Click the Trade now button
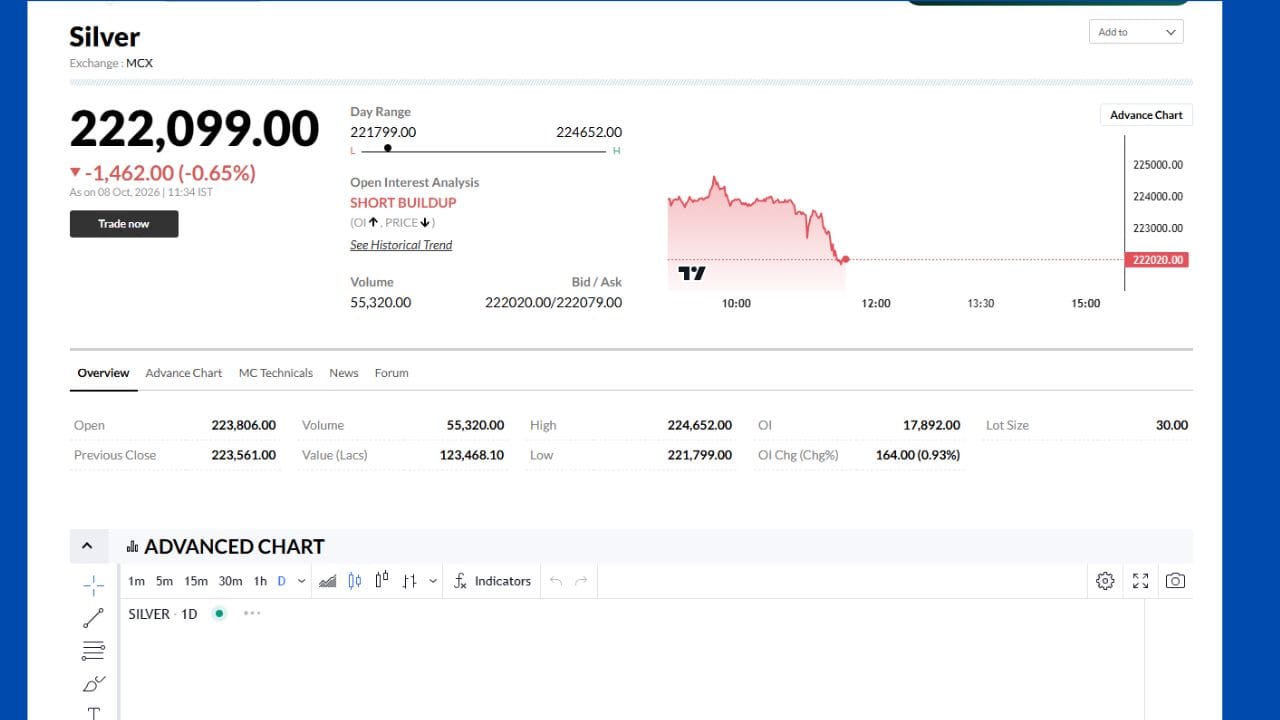Screen dimensions: 1280x720 [124, 224]
